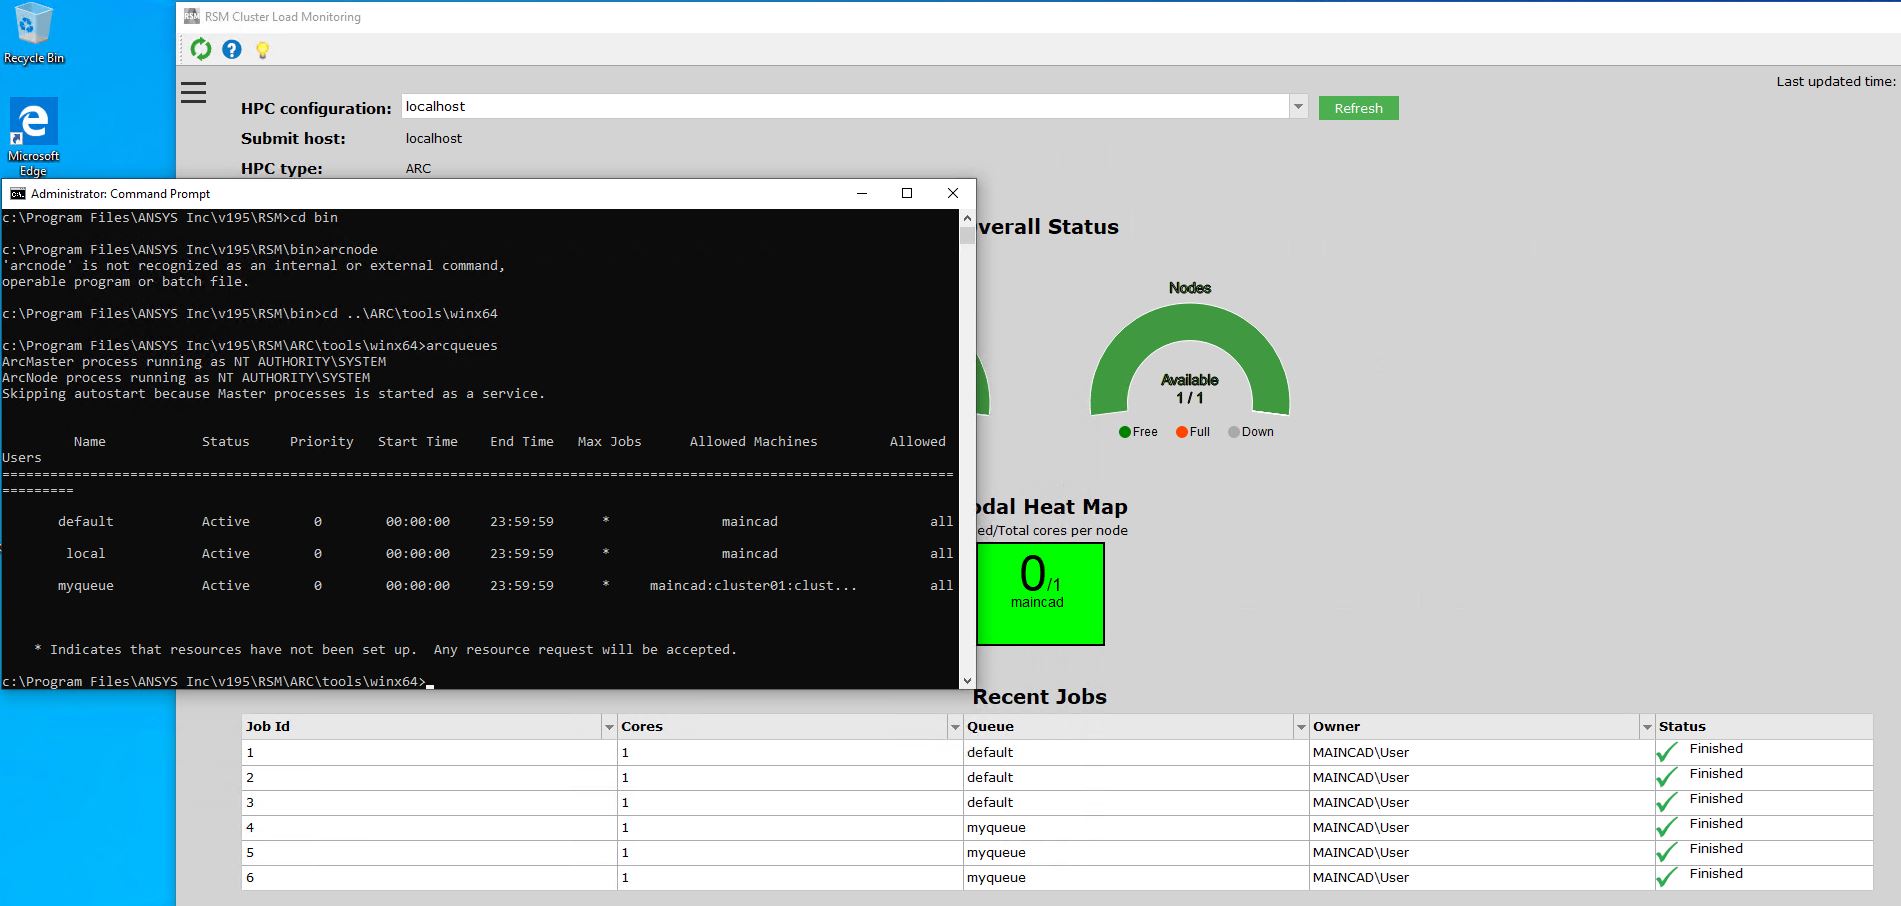Click the green checkmark for job 5
This screenshot has height=906, width=1901.
point(1667,852)
